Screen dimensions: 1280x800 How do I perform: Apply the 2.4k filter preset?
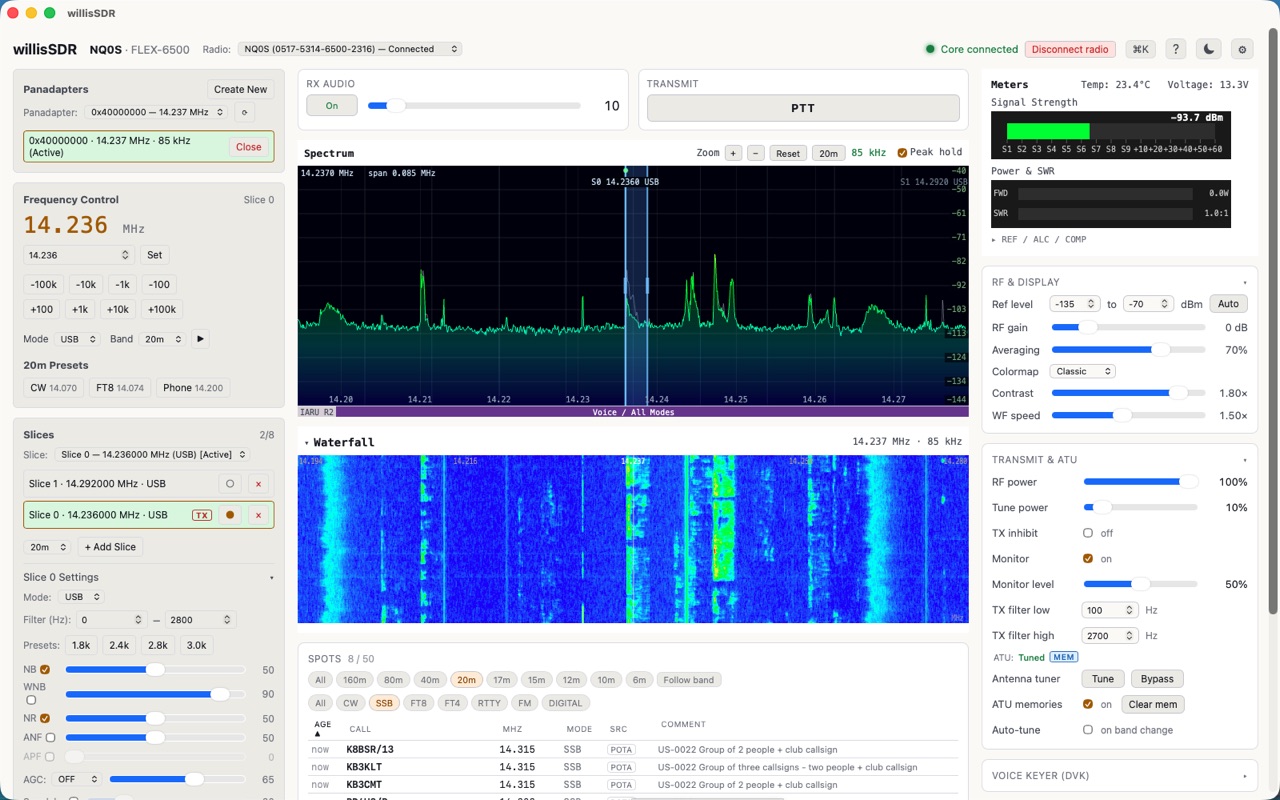pyautogui.click(x=119, y=645)
